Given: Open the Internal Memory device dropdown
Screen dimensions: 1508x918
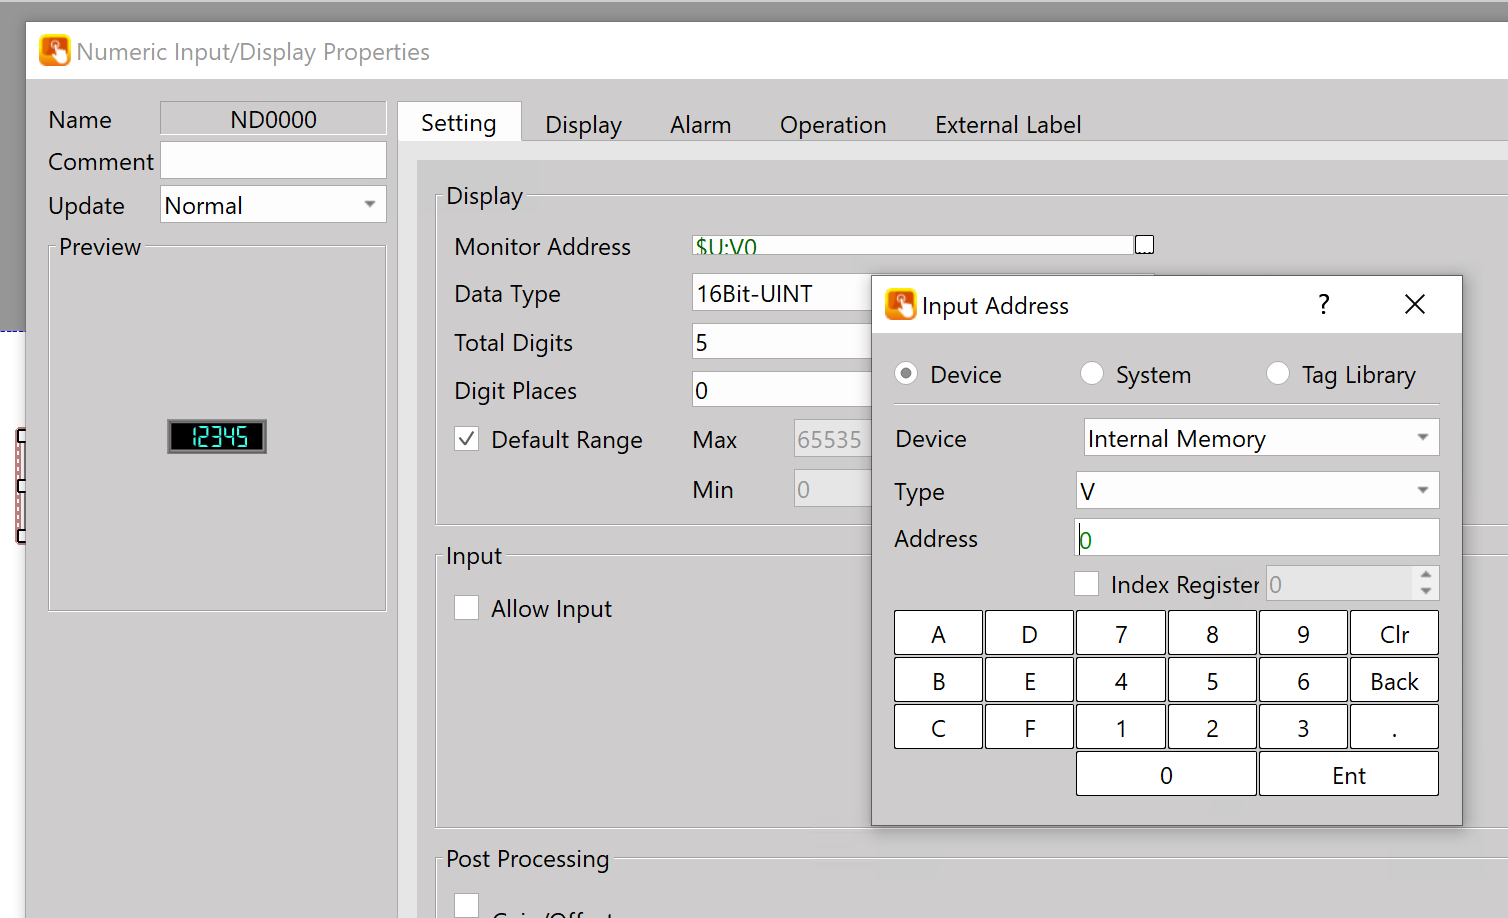Looking at the screenshot, I should coord(1261,438).
